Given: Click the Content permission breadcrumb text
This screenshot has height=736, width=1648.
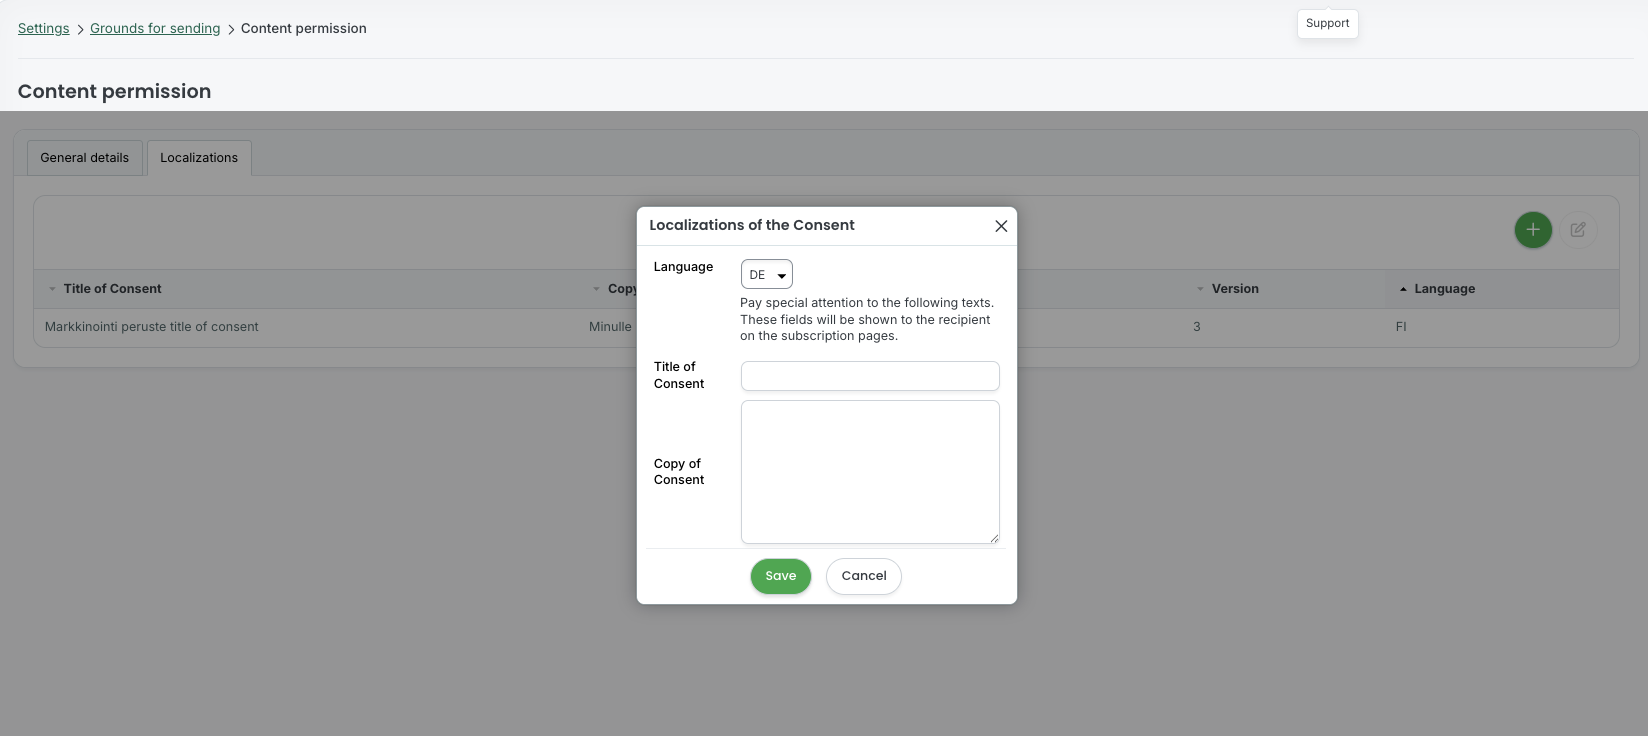Looking at the screenshot, I should 304,29.
